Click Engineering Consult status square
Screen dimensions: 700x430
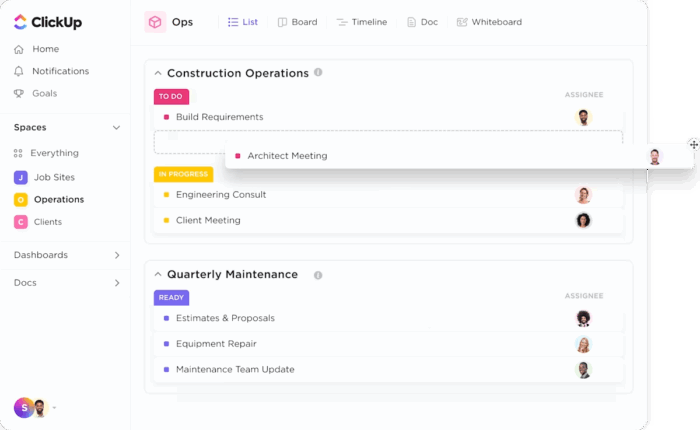[167, 195]
